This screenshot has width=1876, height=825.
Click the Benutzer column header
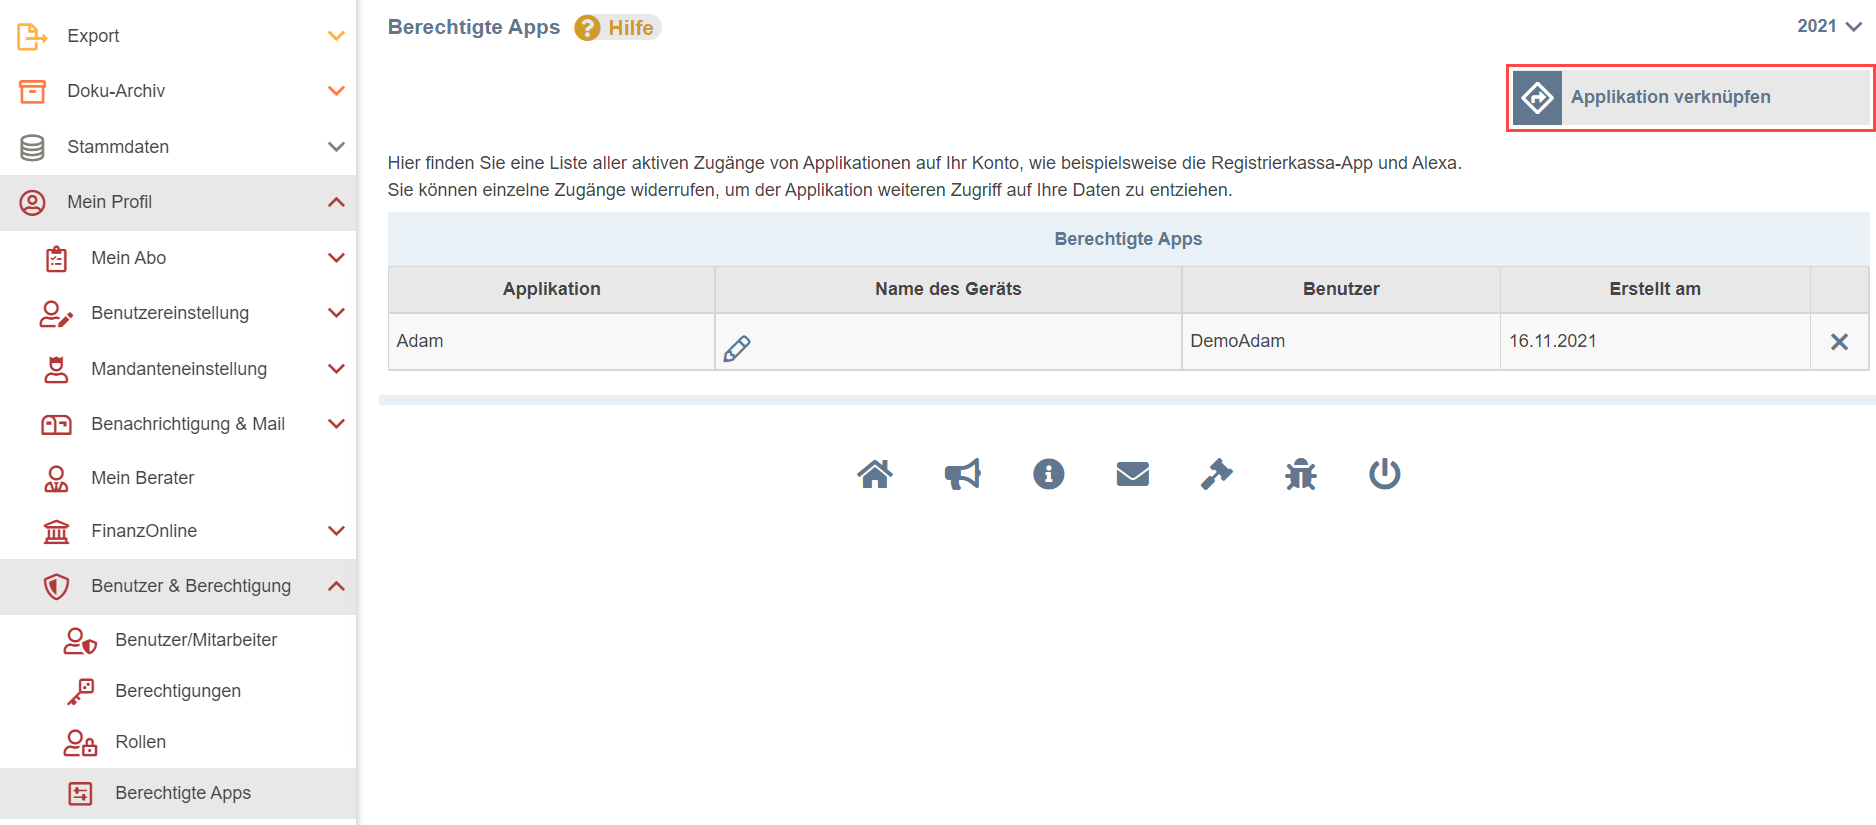coord(1341,289)
